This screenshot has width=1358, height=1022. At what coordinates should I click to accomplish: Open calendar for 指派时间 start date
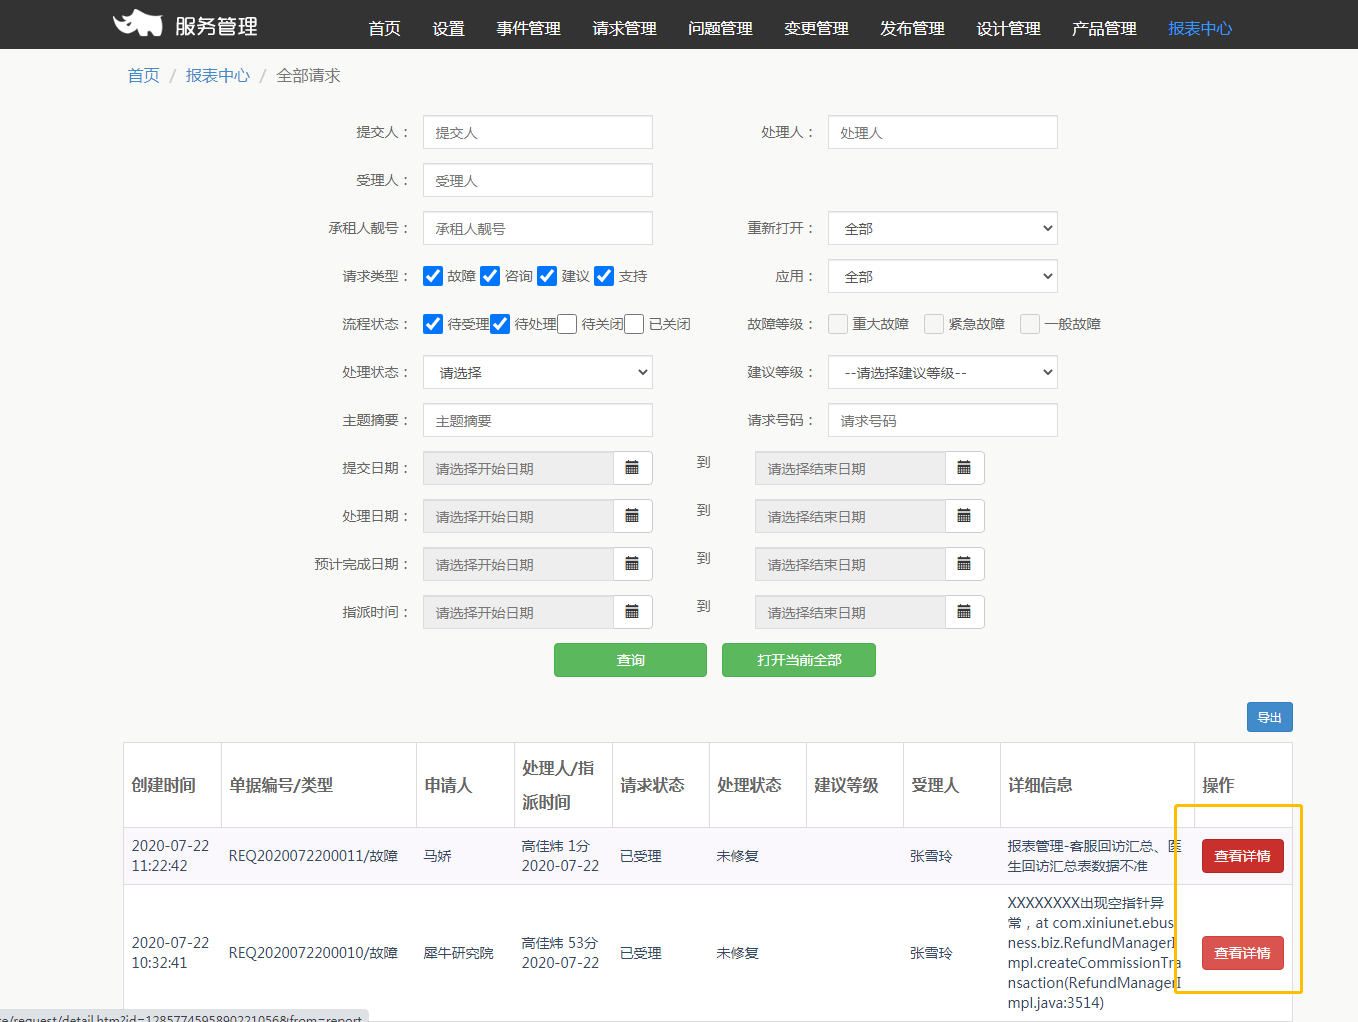(632, 612)
